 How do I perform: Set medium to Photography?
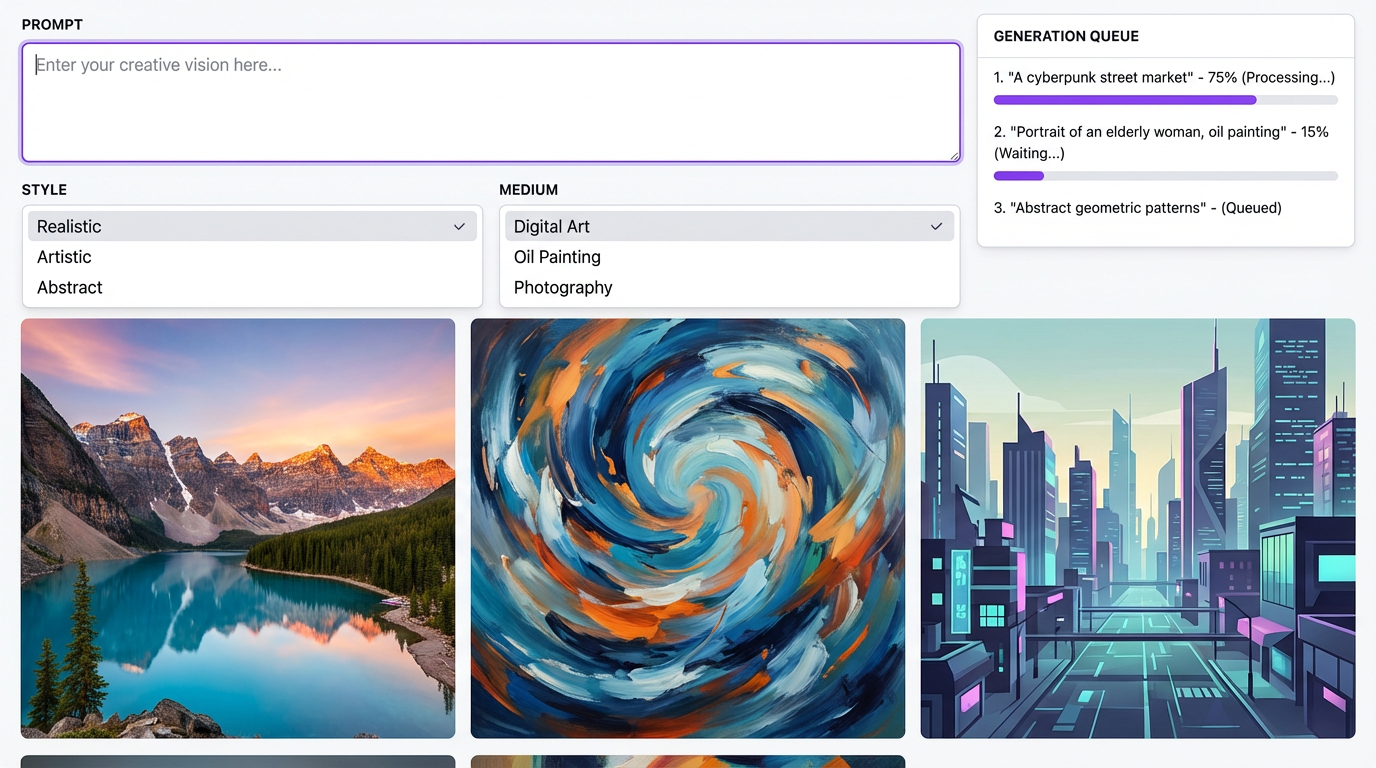pyautogui.click(x=563, y=288)
